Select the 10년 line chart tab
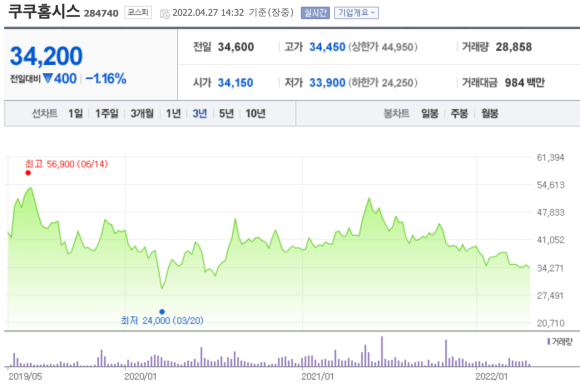 256,114
